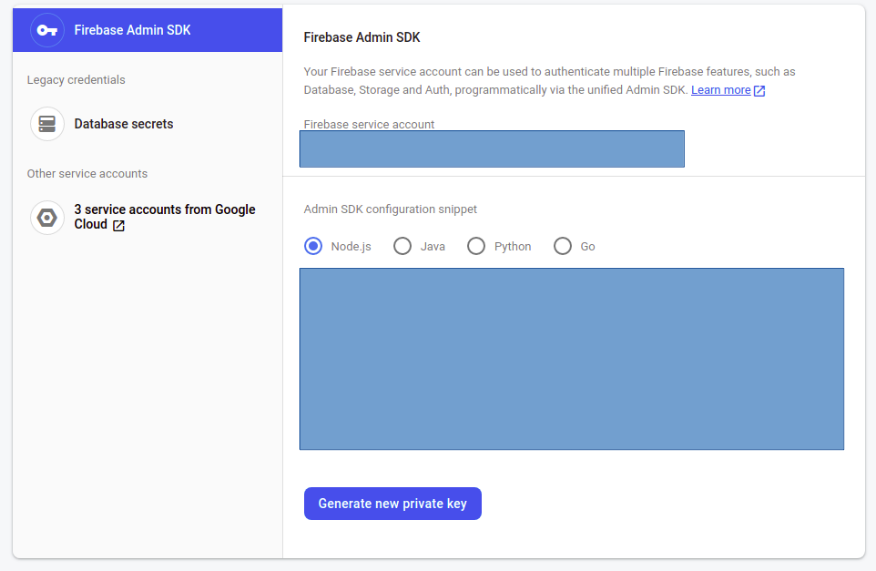Click the Node.js label text
The image size is (876, 571).
351,246
